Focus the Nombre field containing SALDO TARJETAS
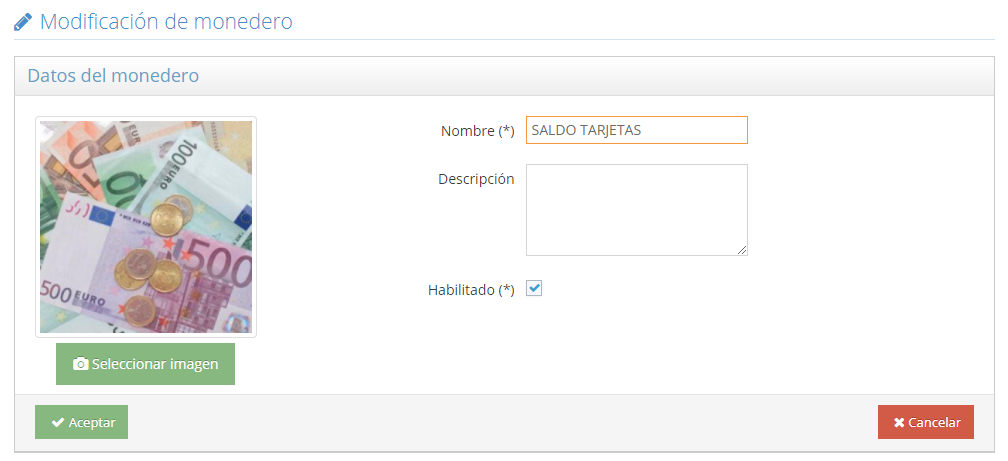This screenshot has width=1008, height=461. [636, 130]
